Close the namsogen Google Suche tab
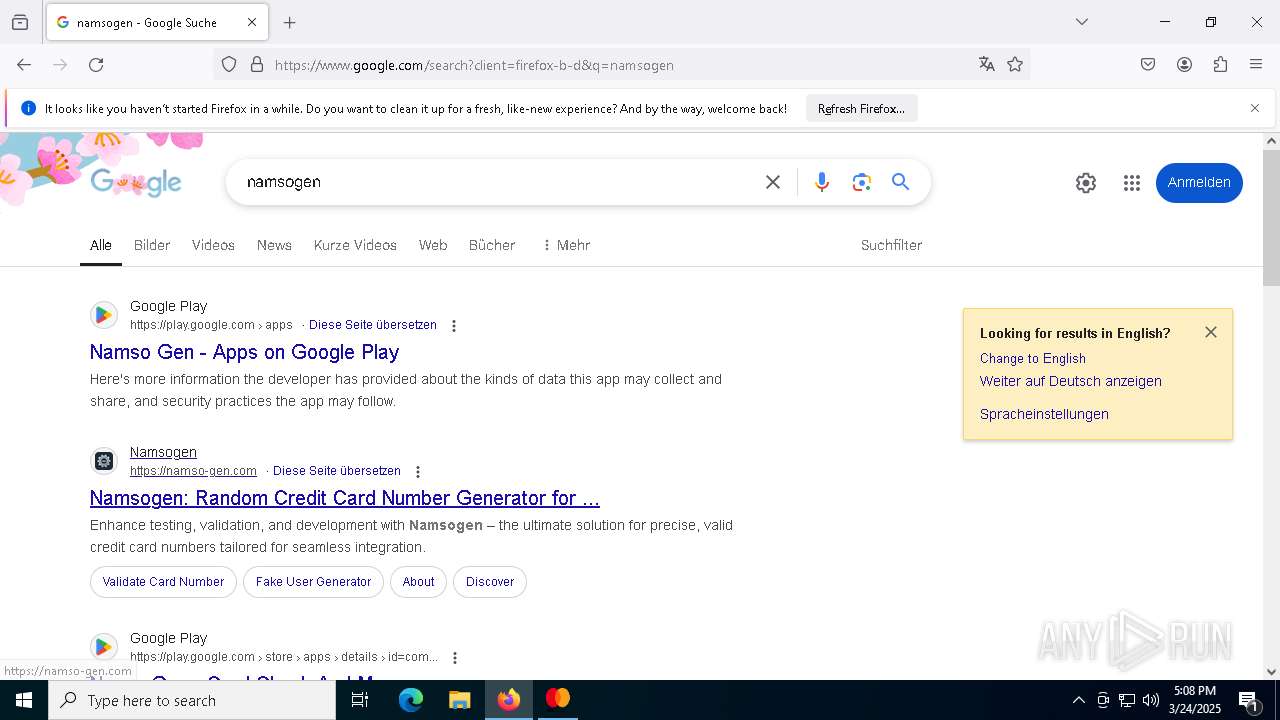This screenshot has width=1280, height=720. 252,22
